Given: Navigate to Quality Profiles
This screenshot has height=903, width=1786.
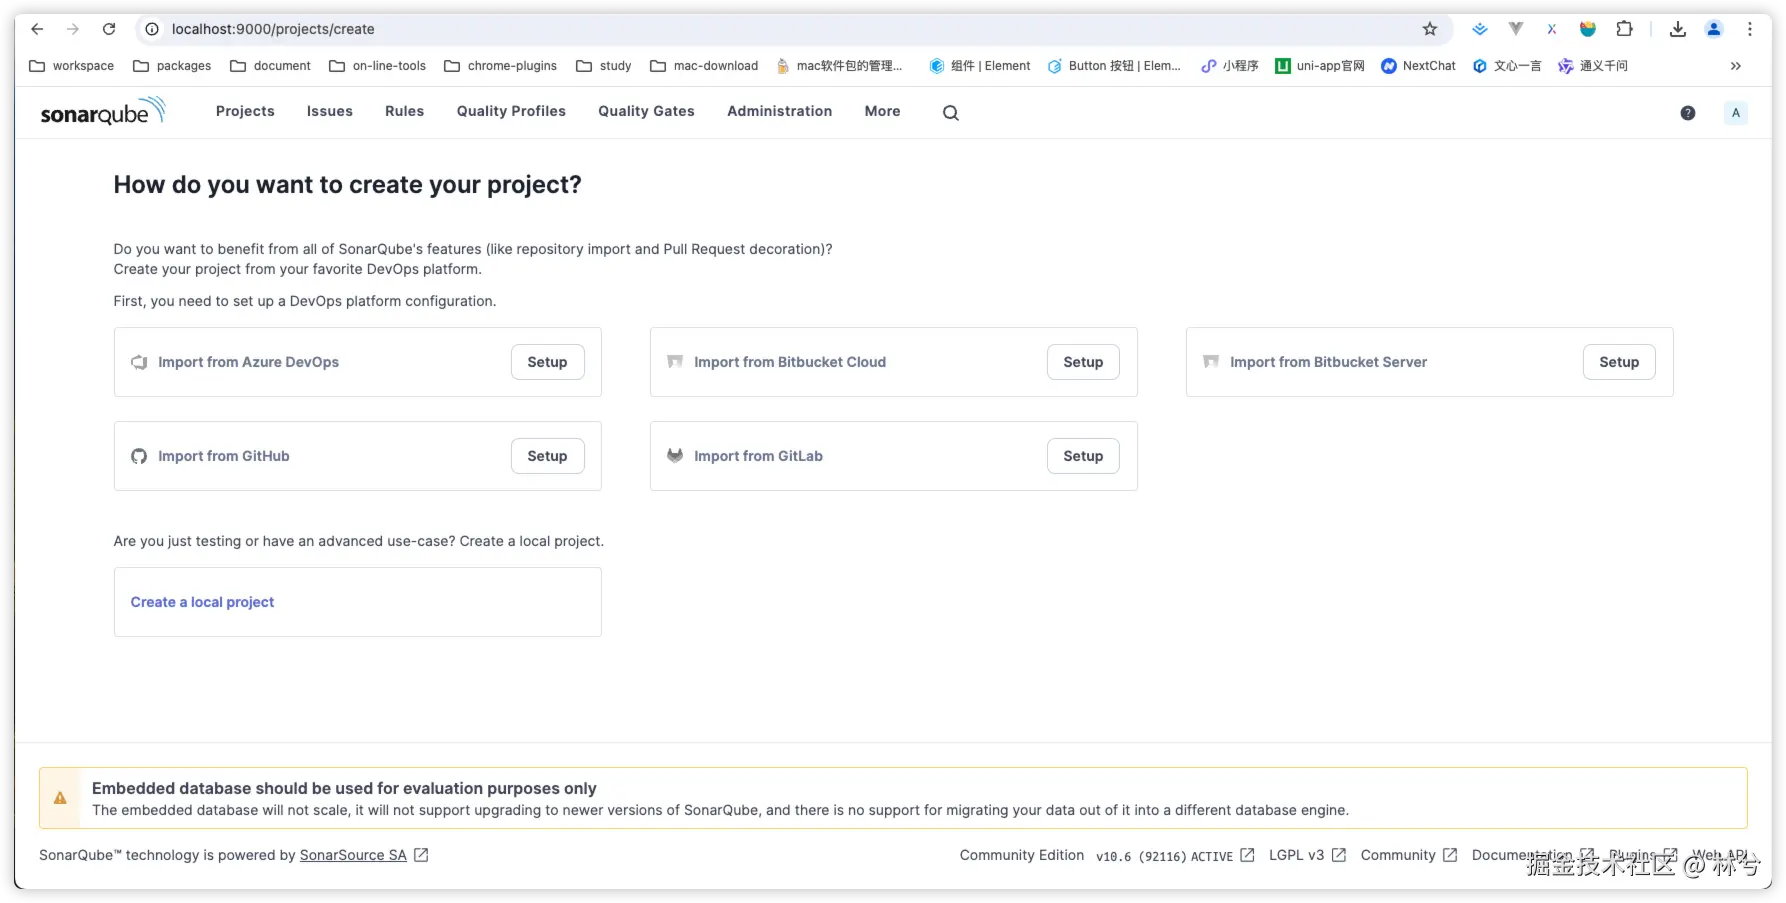Looking at the screenshot, I should point(511,111).
